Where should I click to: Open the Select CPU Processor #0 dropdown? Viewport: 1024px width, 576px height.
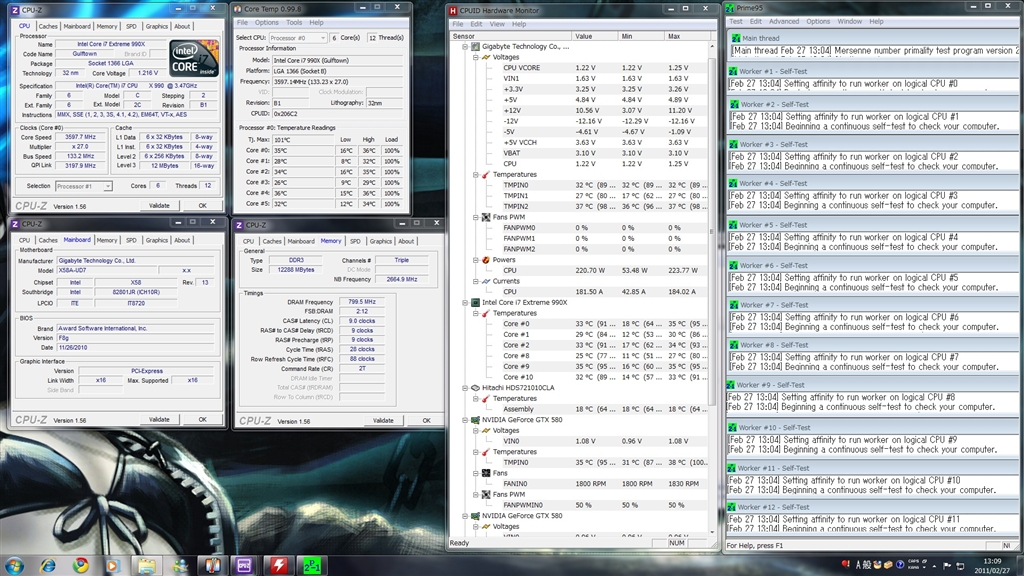299,37
